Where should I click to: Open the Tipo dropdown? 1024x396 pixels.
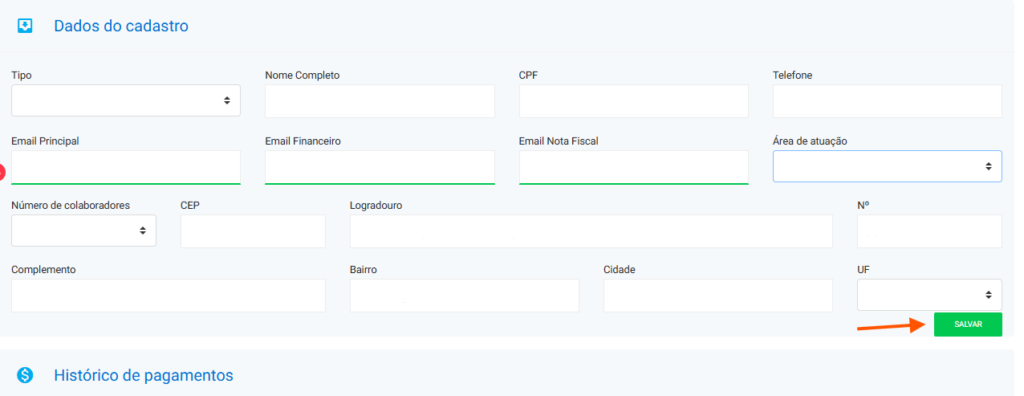(x=126, y=101)
